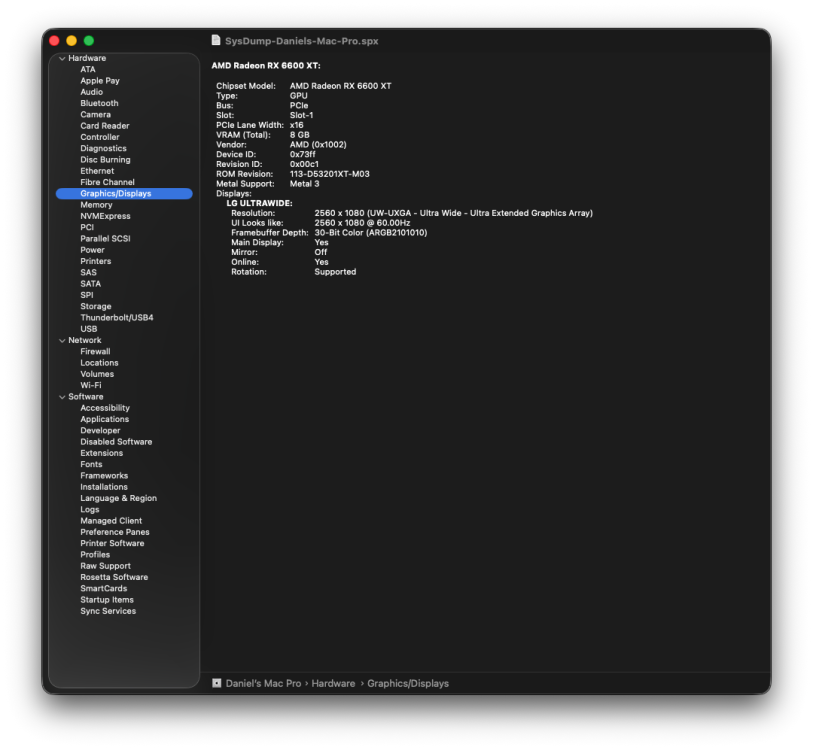Collapse the Hardware section chevron

(x=62, y=59)
